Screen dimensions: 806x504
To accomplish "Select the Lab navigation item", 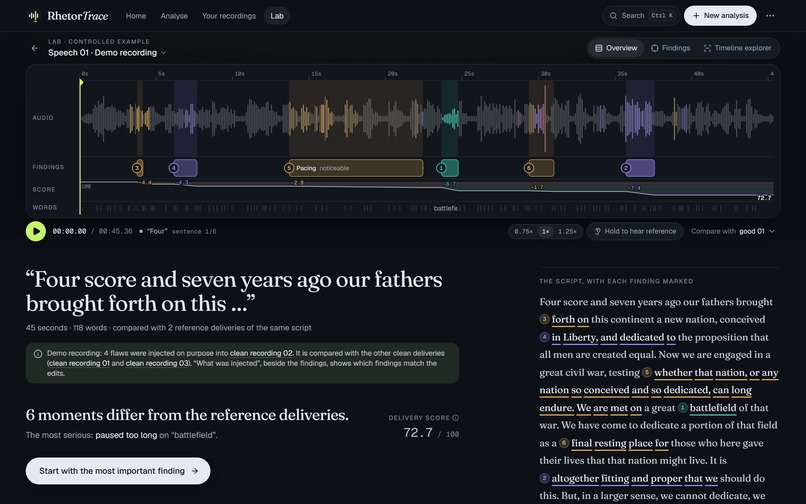I will [x=277, y=16].
